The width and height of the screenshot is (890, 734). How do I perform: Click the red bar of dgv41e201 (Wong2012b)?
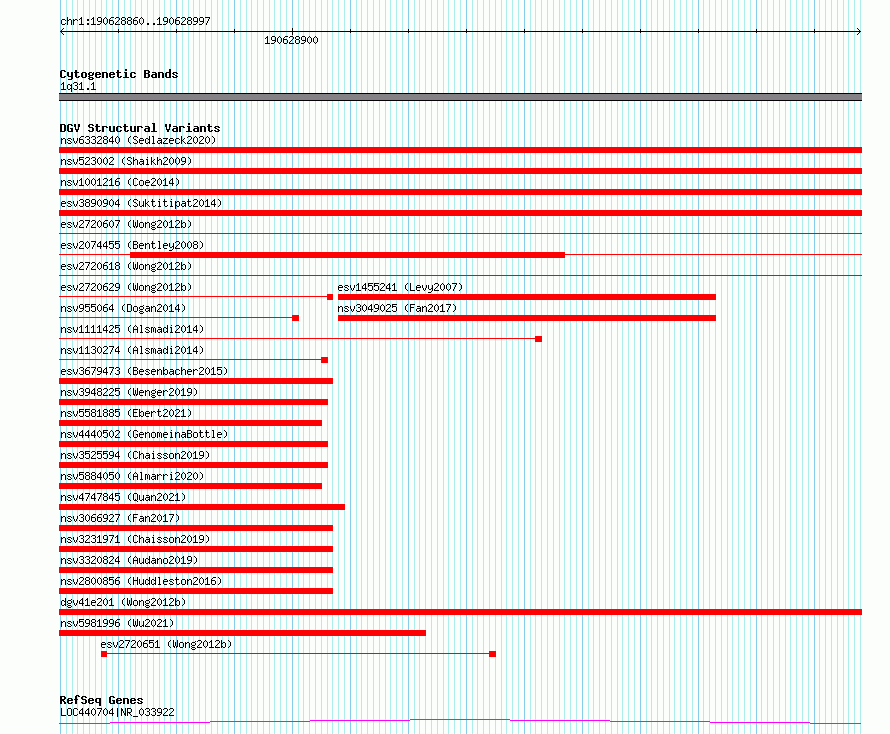point(460,612)
